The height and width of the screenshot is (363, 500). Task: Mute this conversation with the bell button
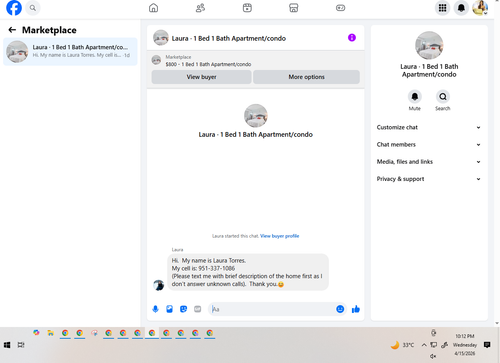point(415,97)
